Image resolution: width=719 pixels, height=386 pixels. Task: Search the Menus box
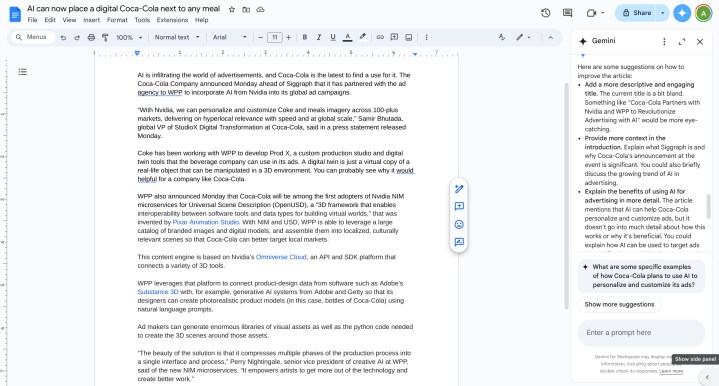point(32,37)
